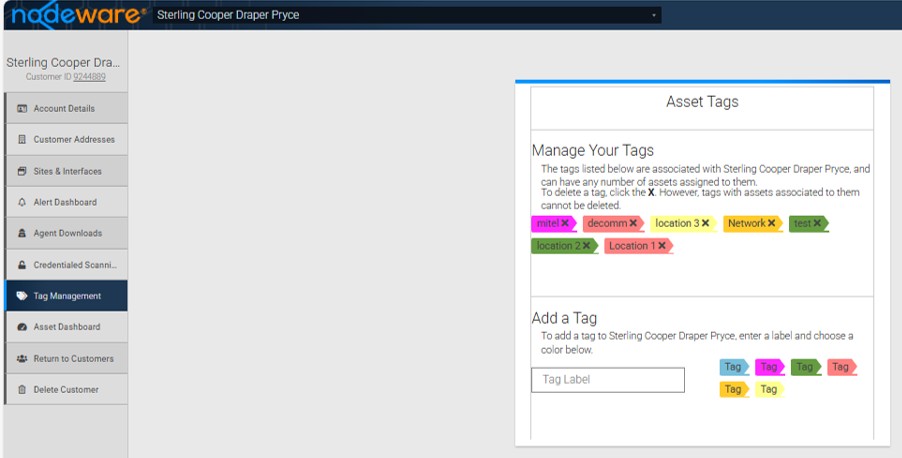
Task: Remove the location 2 tag via X
Action: [x=586, y=246]
